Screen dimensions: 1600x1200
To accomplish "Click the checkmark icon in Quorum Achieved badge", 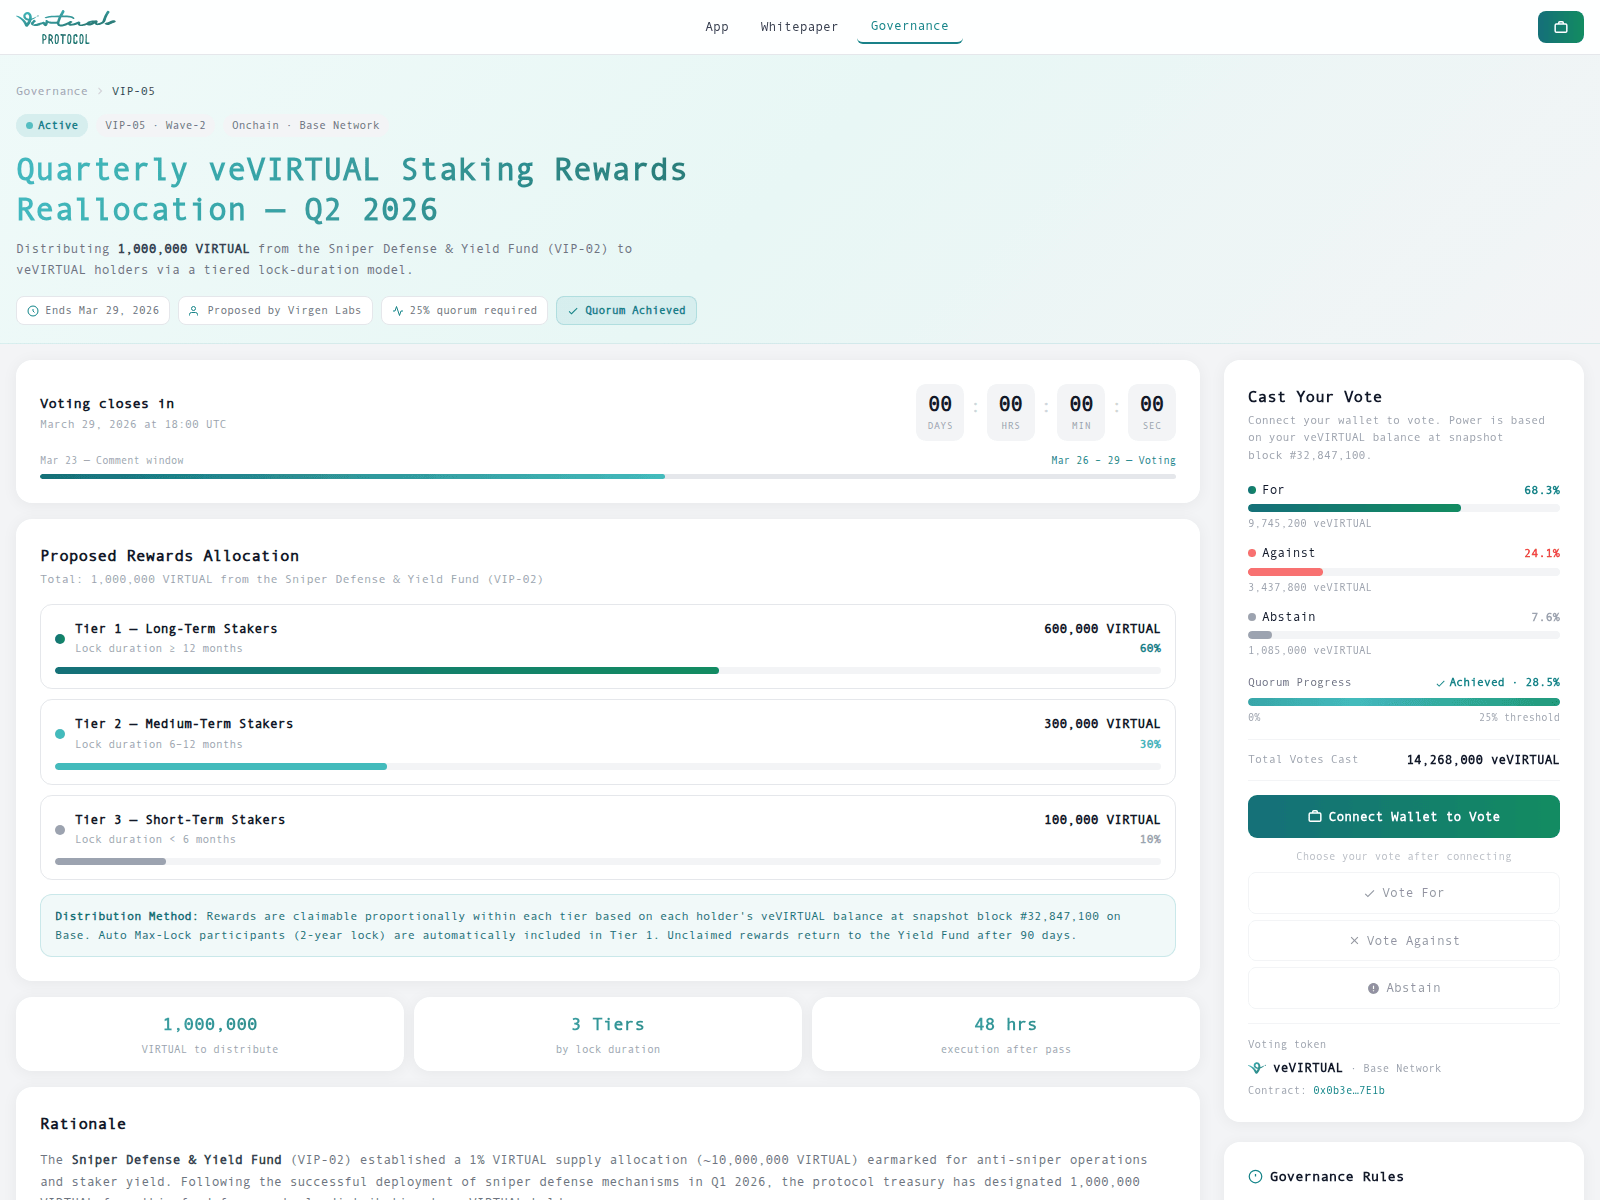I will 573,311.
